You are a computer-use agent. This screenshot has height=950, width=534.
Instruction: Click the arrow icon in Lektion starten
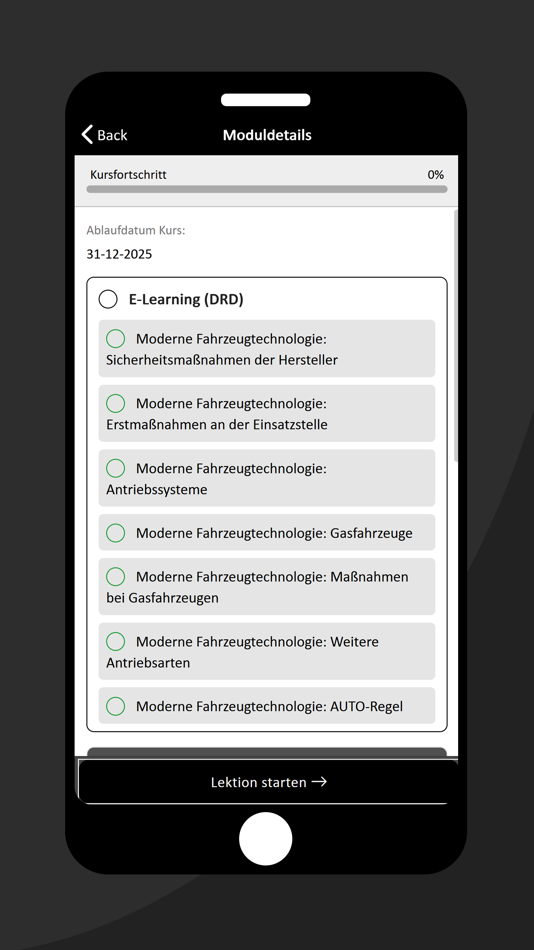[x=319, y=782]
